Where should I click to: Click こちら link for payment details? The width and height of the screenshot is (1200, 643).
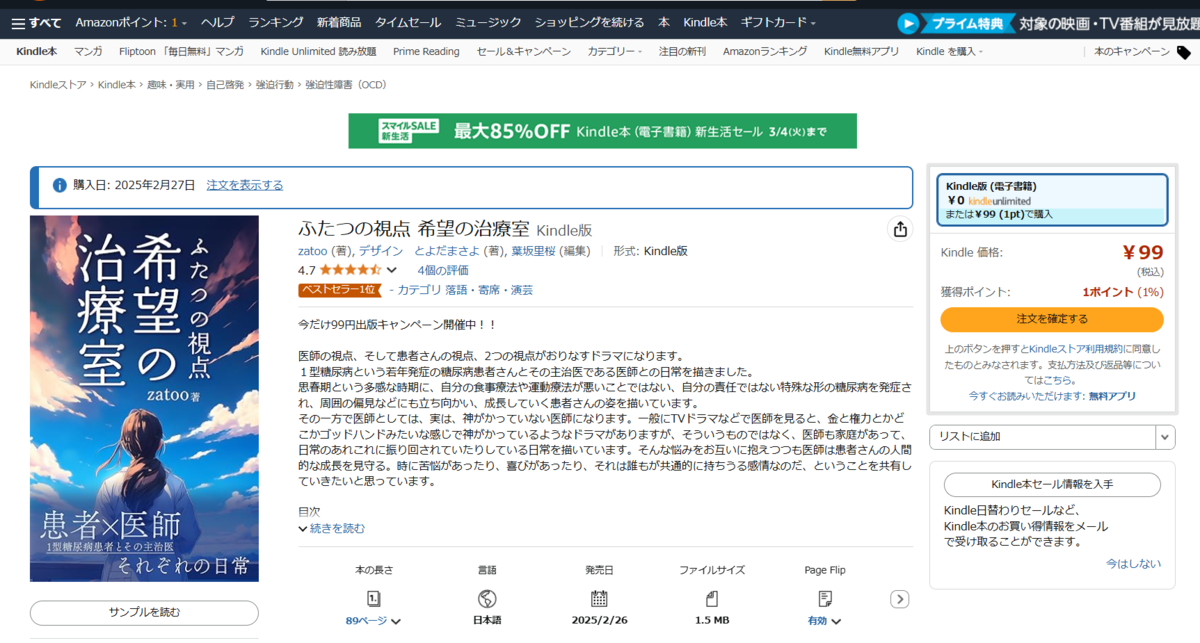[x=1060, y=380]
